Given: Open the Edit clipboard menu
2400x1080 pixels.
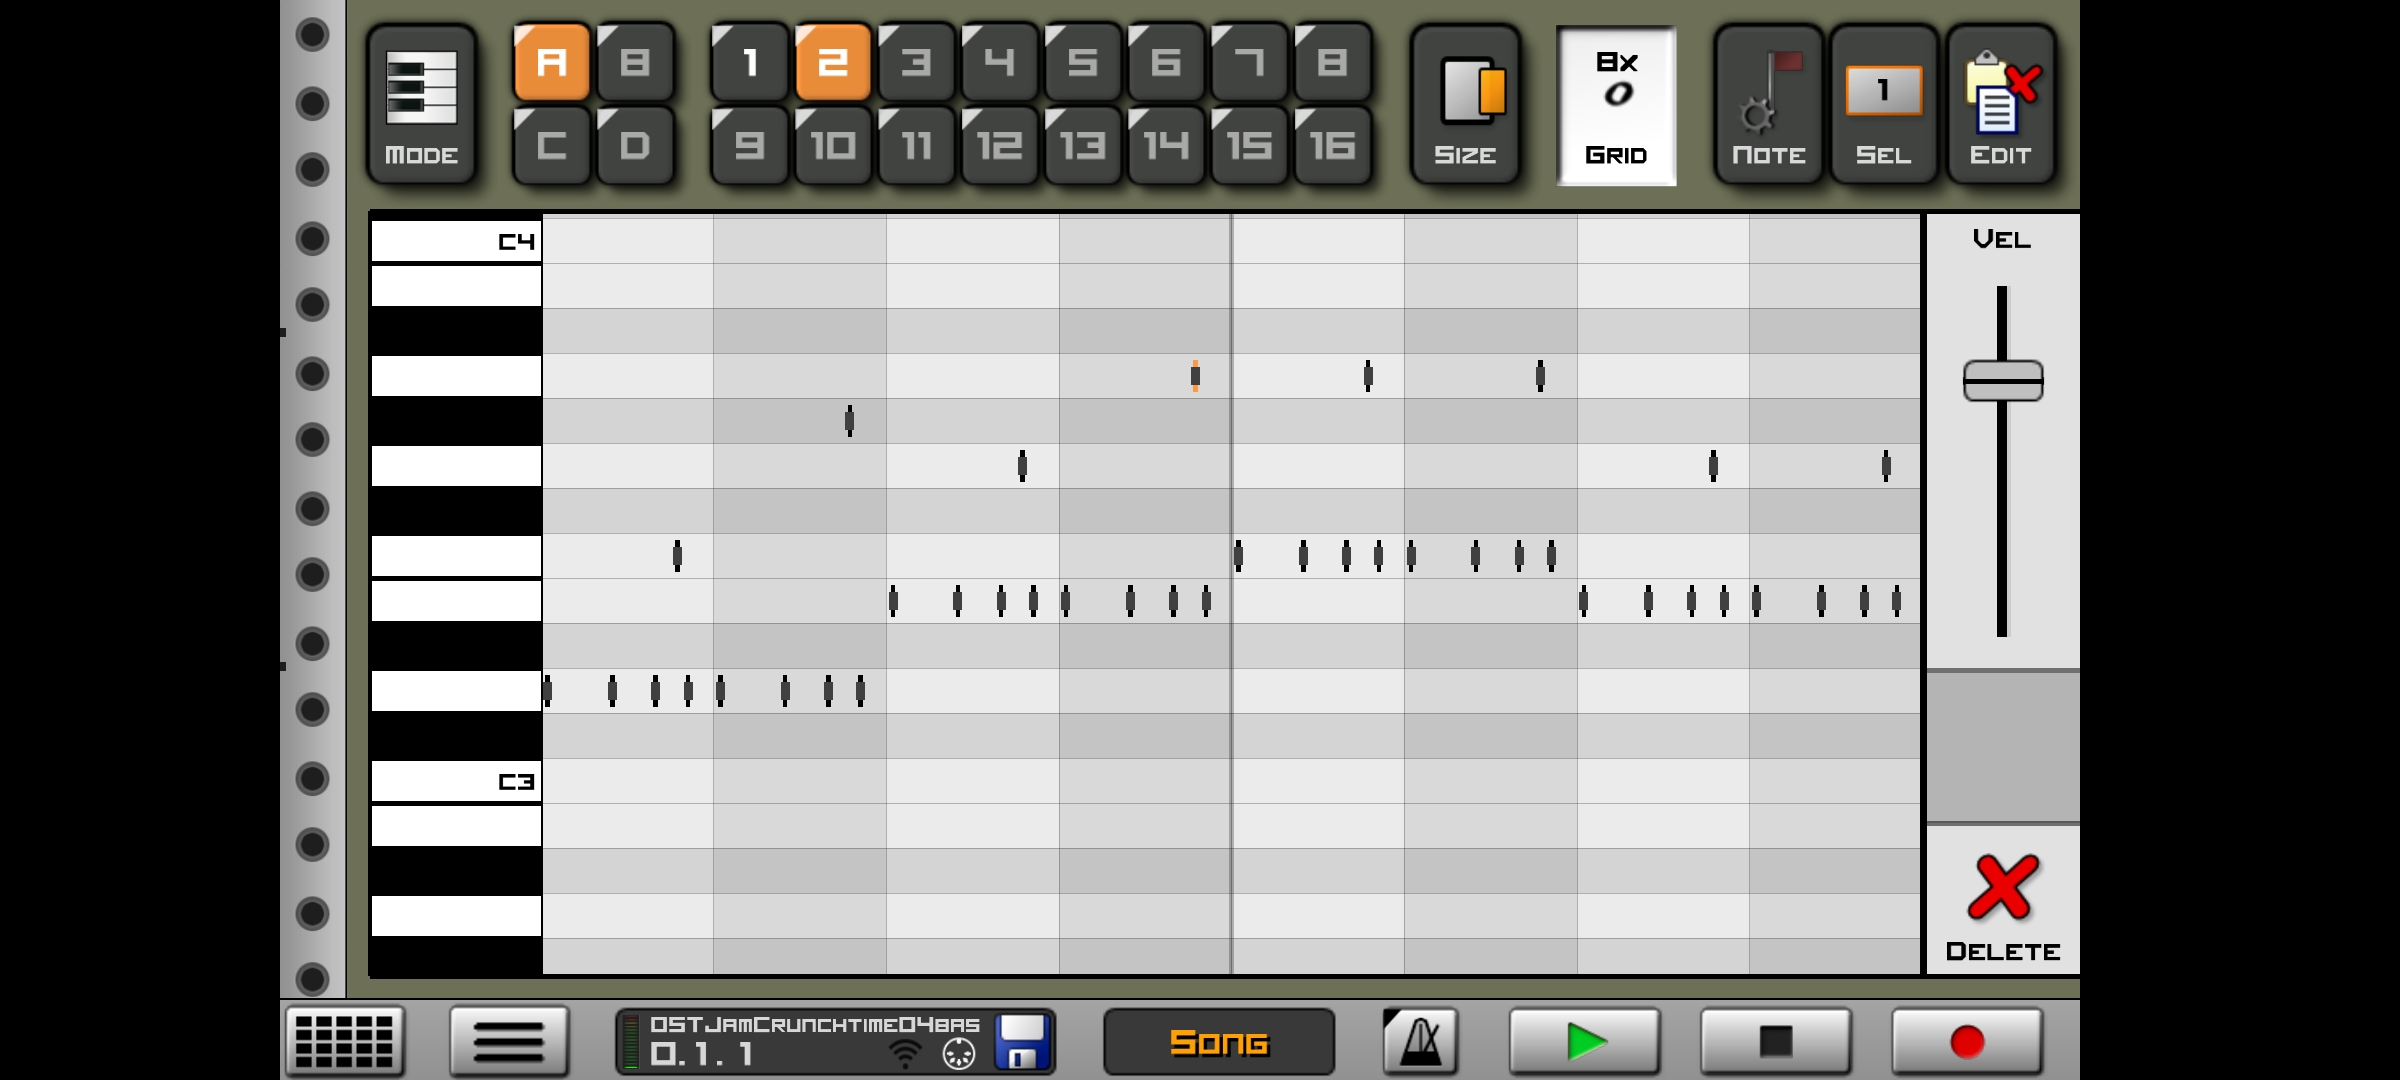Looking at the screenshot, I should click(x=2000, y=105).
